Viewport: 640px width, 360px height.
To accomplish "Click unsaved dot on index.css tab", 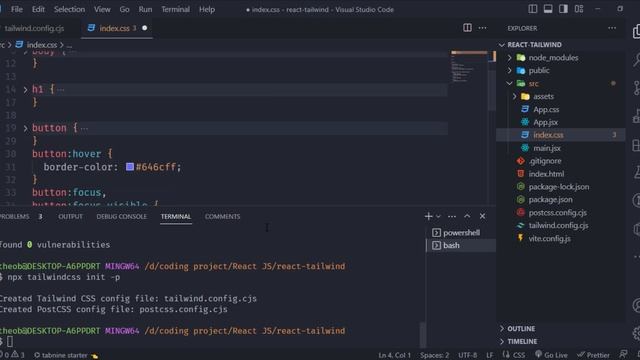I will pos(144,28).
